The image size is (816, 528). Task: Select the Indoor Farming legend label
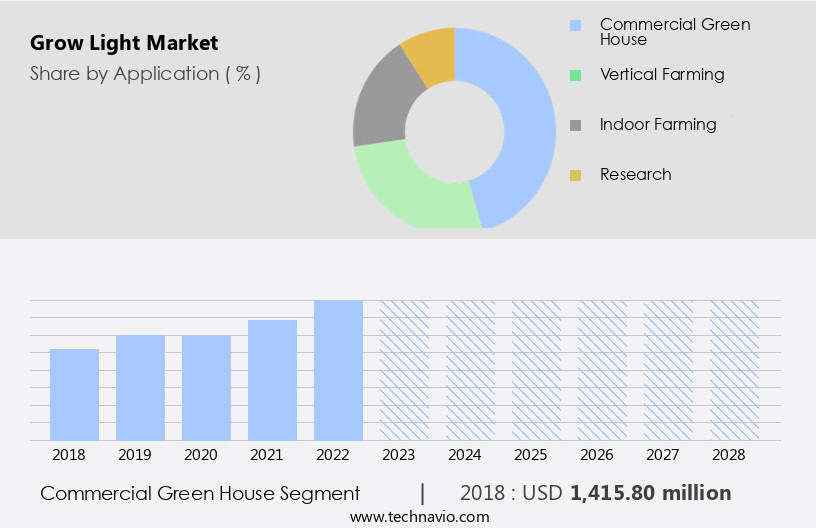(658, 124)
